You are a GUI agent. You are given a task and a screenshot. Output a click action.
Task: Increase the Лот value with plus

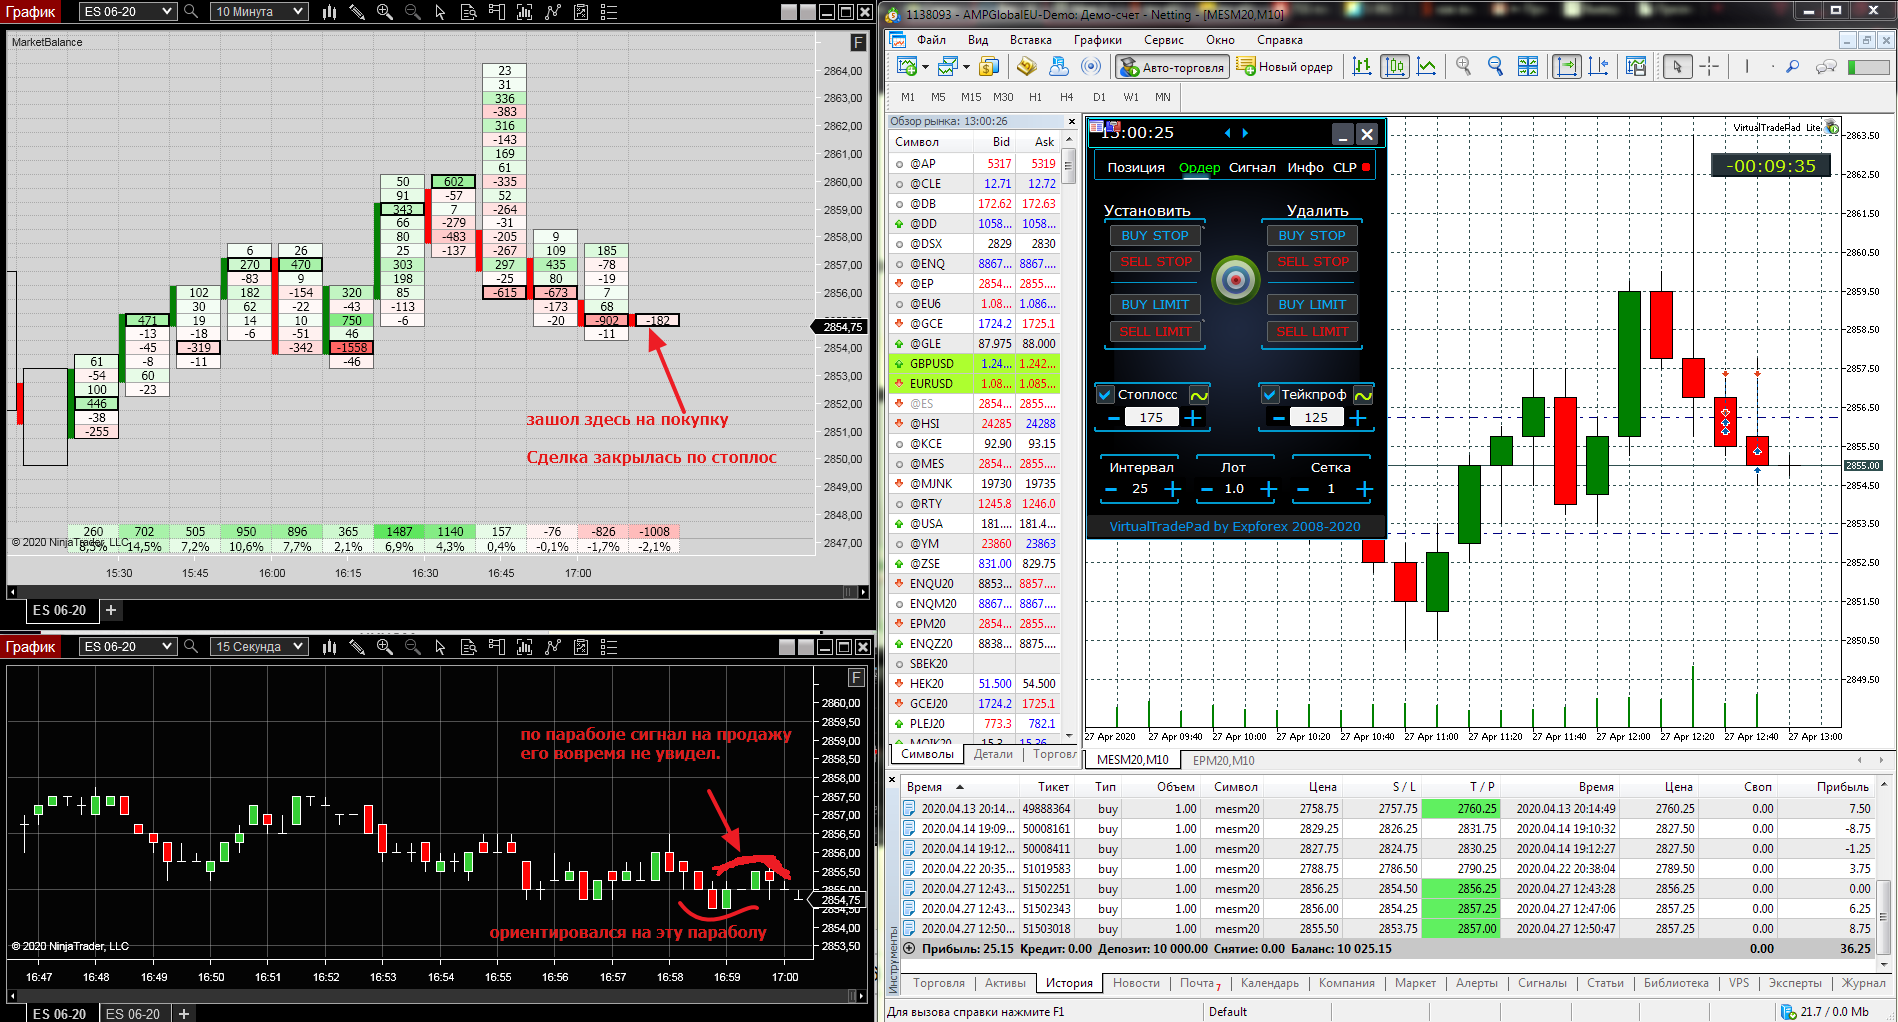click(x=1268, y=489)
